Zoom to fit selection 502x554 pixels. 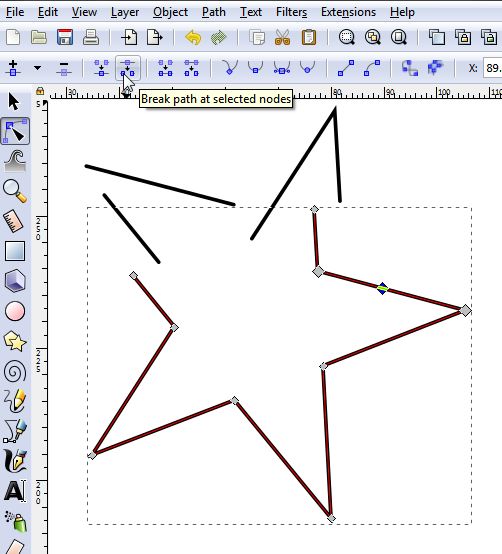[x=347, y=37]
